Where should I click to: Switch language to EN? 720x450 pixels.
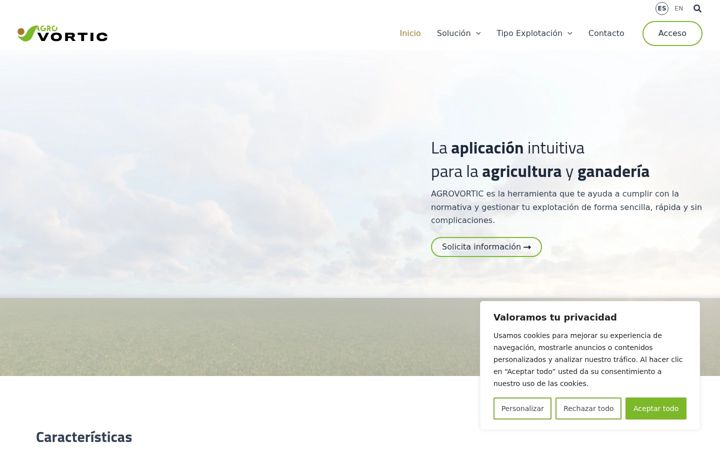679,8
